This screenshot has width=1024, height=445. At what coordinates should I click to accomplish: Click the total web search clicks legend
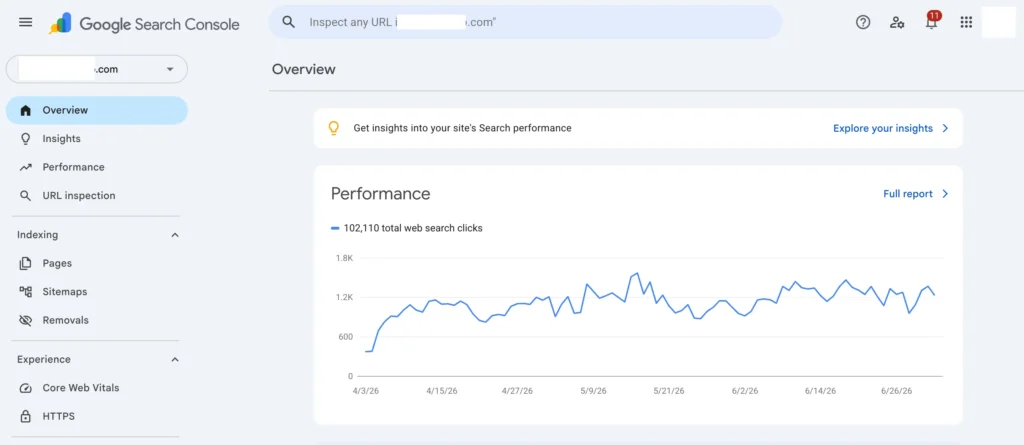click(x=407, y=228)
